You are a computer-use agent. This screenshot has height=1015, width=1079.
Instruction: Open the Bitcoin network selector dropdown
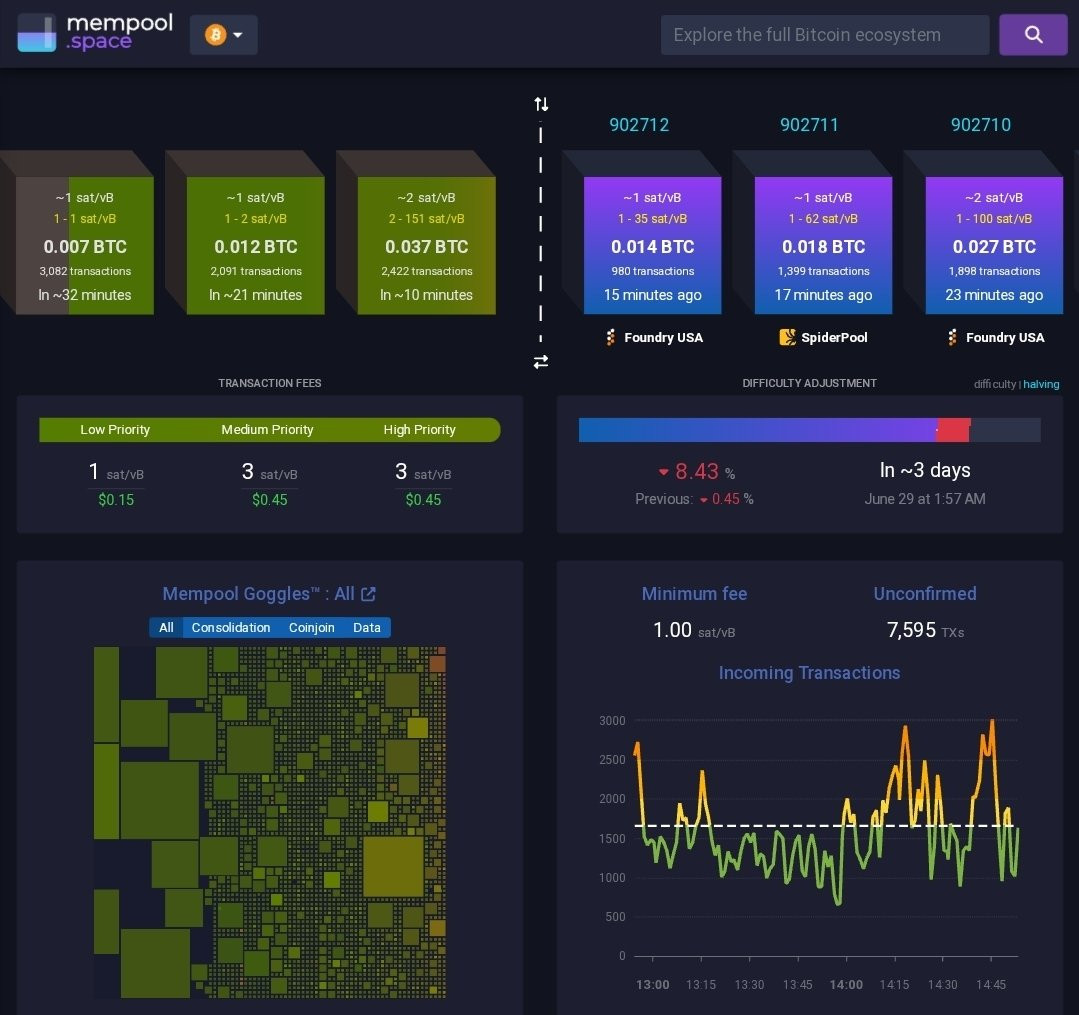(x=224, y=34)
